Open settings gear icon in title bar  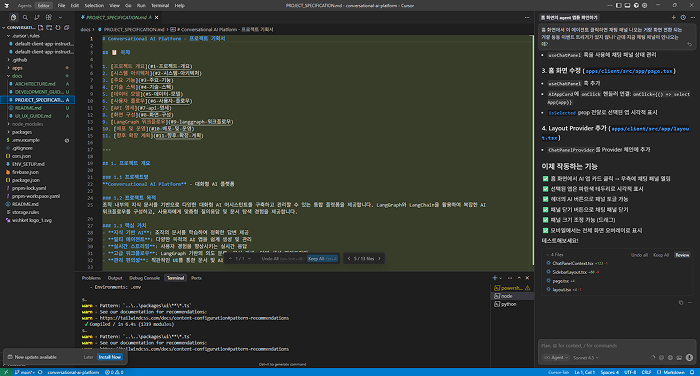point(645,5)
